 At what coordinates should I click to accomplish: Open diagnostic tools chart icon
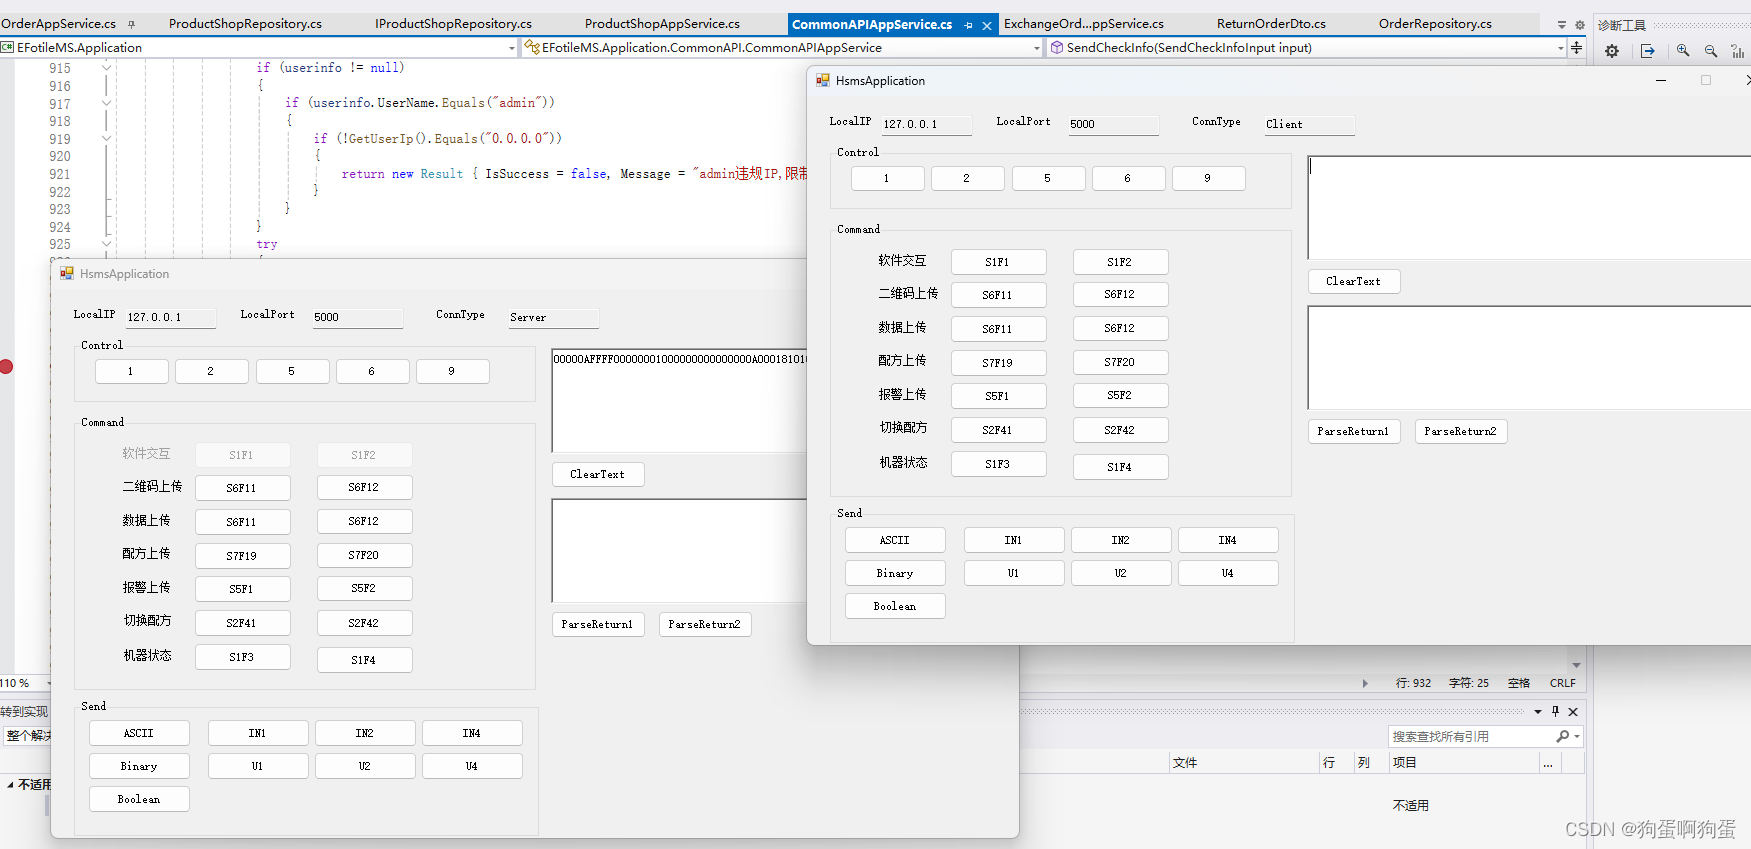point(1738,51)
